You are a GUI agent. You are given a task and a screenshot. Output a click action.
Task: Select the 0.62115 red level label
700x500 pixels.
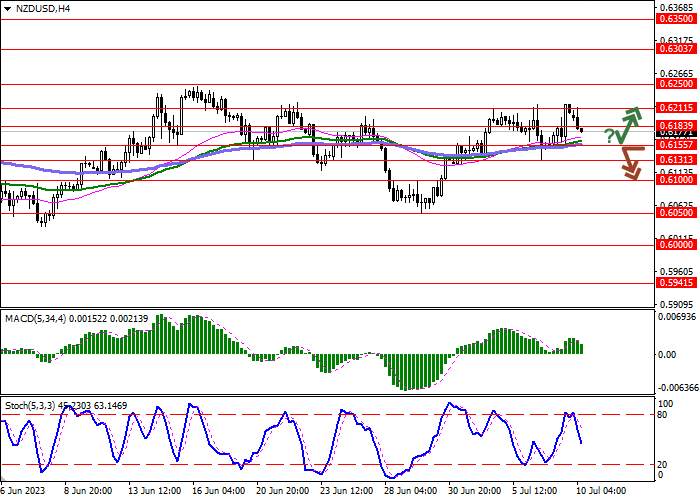tap(676, 108)
